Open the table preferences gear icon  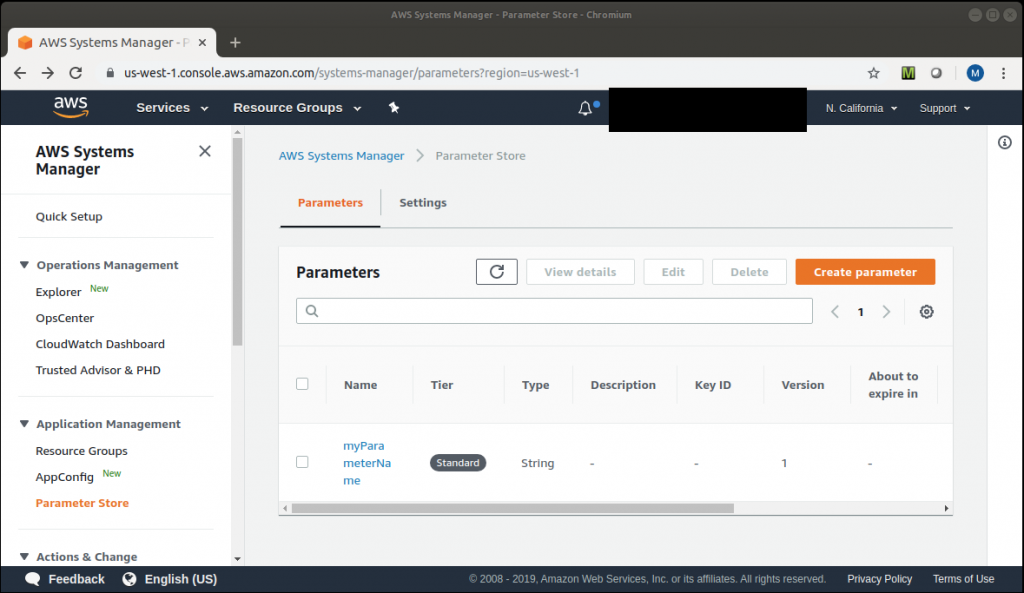coord(926,312)
